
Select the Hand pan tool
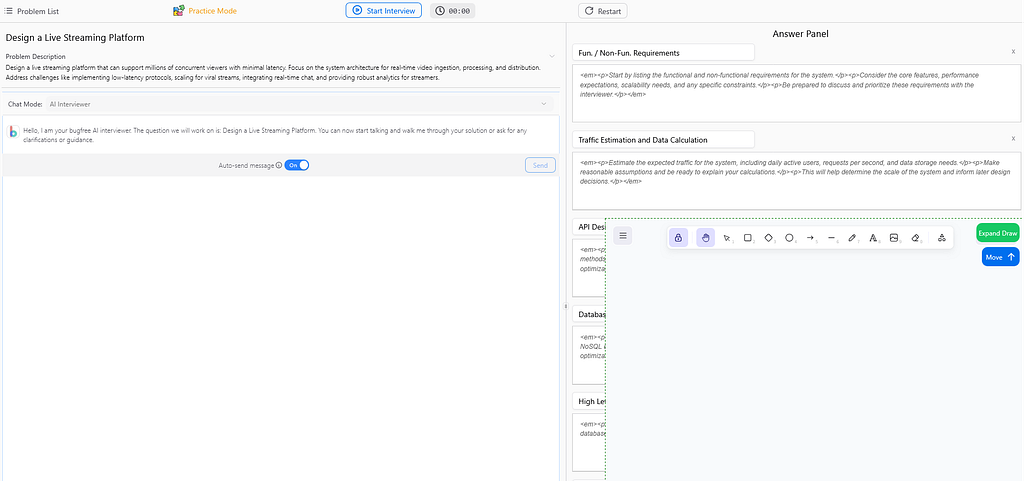705,238
